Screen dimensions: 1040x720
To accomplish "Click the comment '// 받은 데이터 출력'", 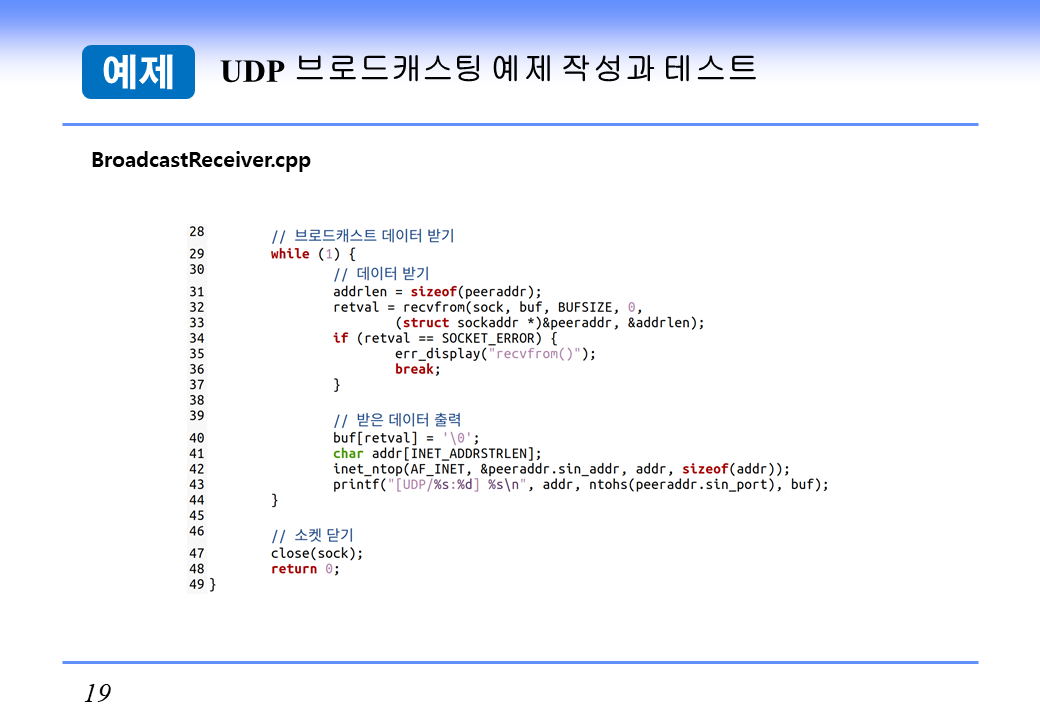I will 397,420.
